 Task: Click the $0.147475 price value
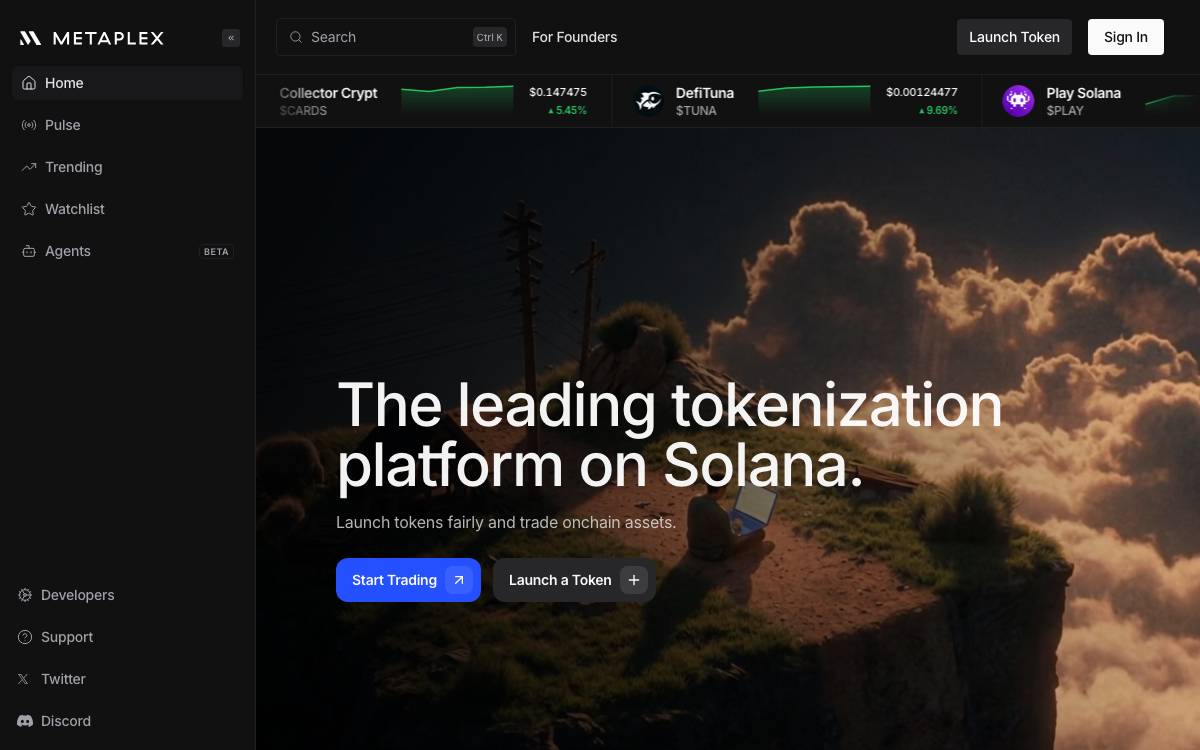(558, 92)
